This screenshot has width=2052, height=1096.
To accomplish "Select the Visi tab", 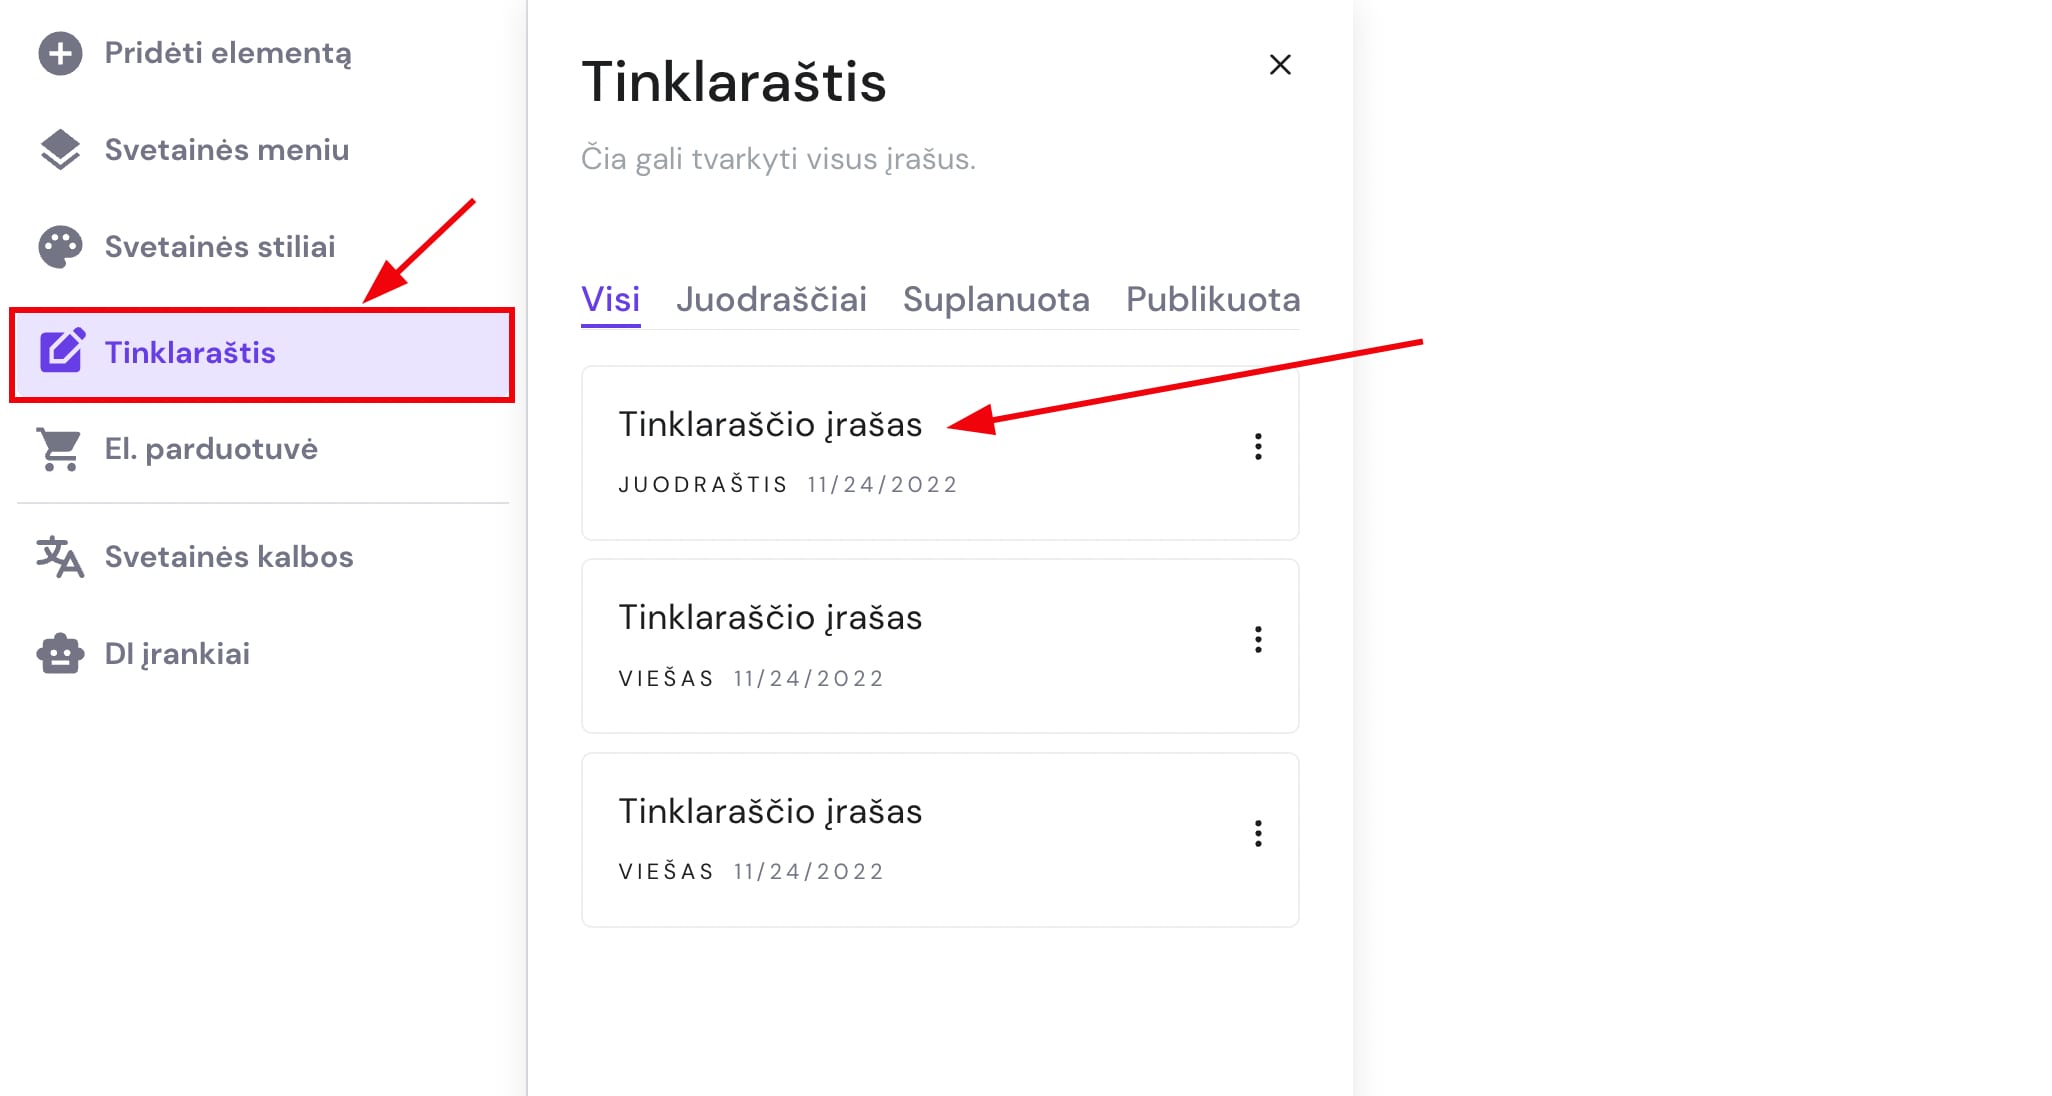I will (x=609, y=299).
